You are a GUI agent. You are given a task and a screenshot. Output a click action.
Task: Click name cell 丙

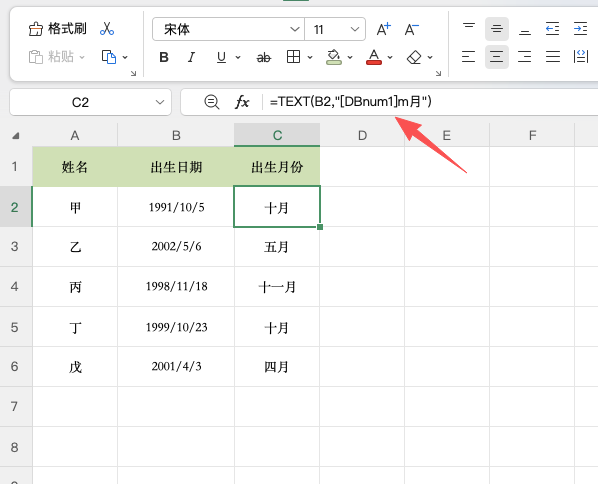point(75,286)
